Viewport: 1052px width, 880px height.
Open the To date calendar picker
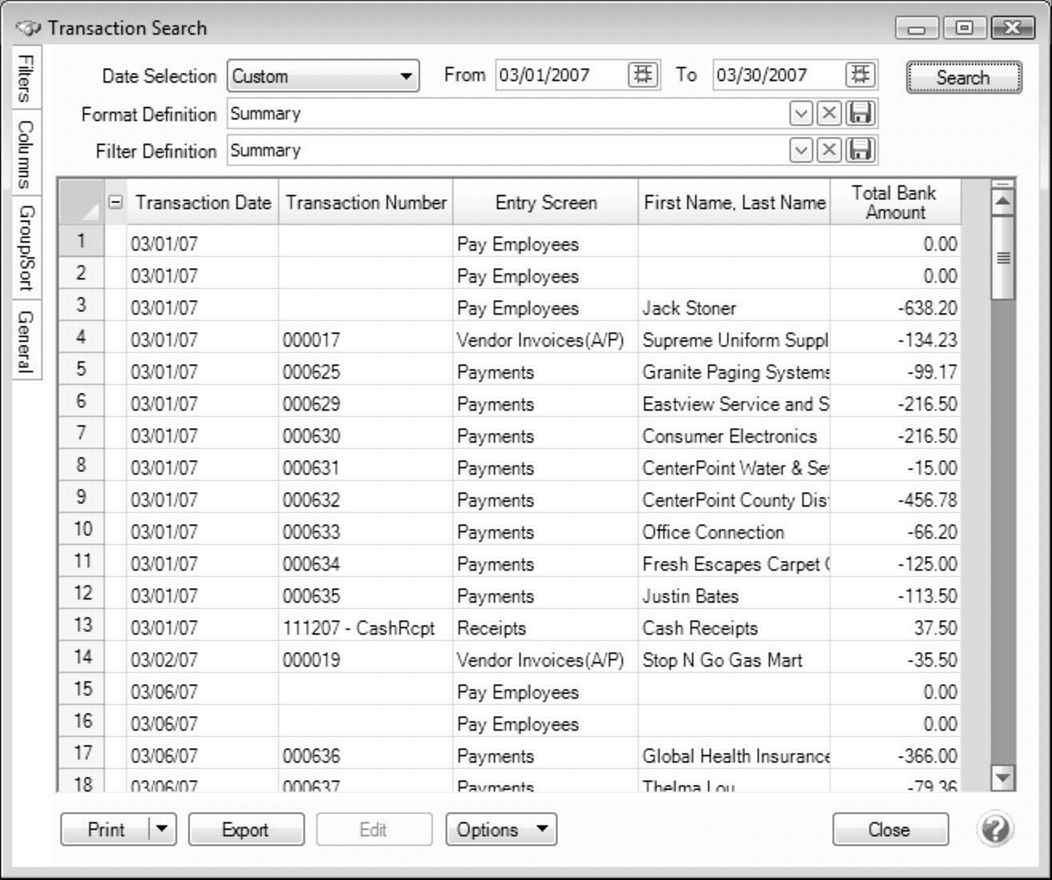coord(859,75)
